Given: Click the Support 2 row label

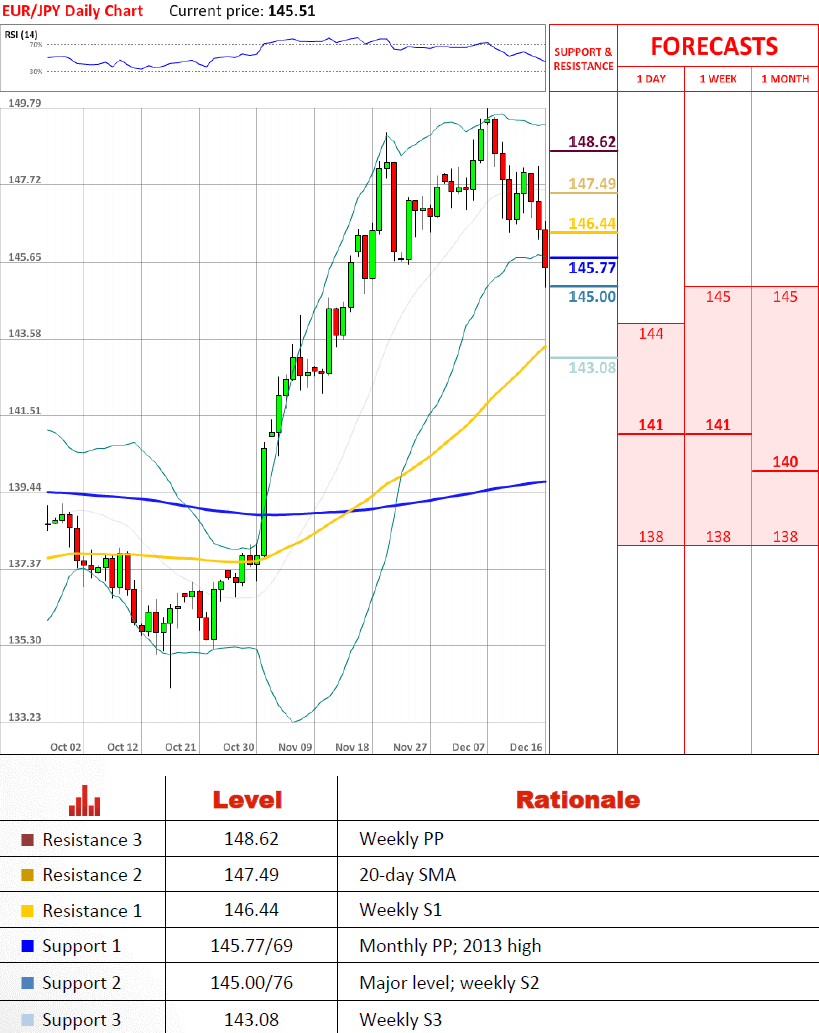Looking at the screenshot, I should (82, 983).
